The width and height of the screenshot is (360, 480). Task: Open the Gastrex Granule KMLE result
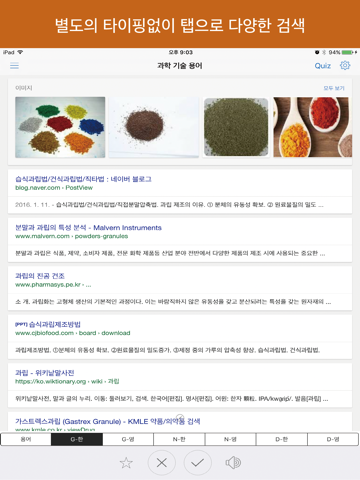point(108,421)
